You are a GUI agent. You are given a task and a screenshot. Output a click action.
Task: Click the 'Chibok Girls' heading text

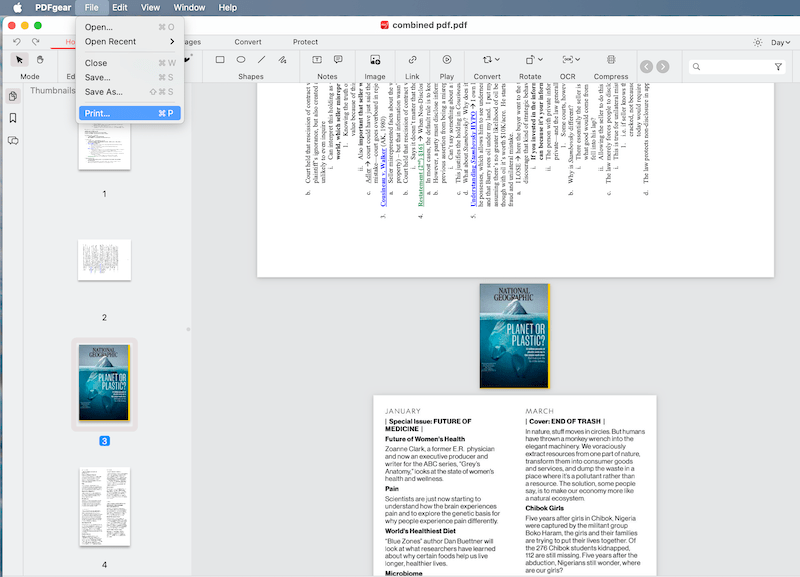point(544,508)
